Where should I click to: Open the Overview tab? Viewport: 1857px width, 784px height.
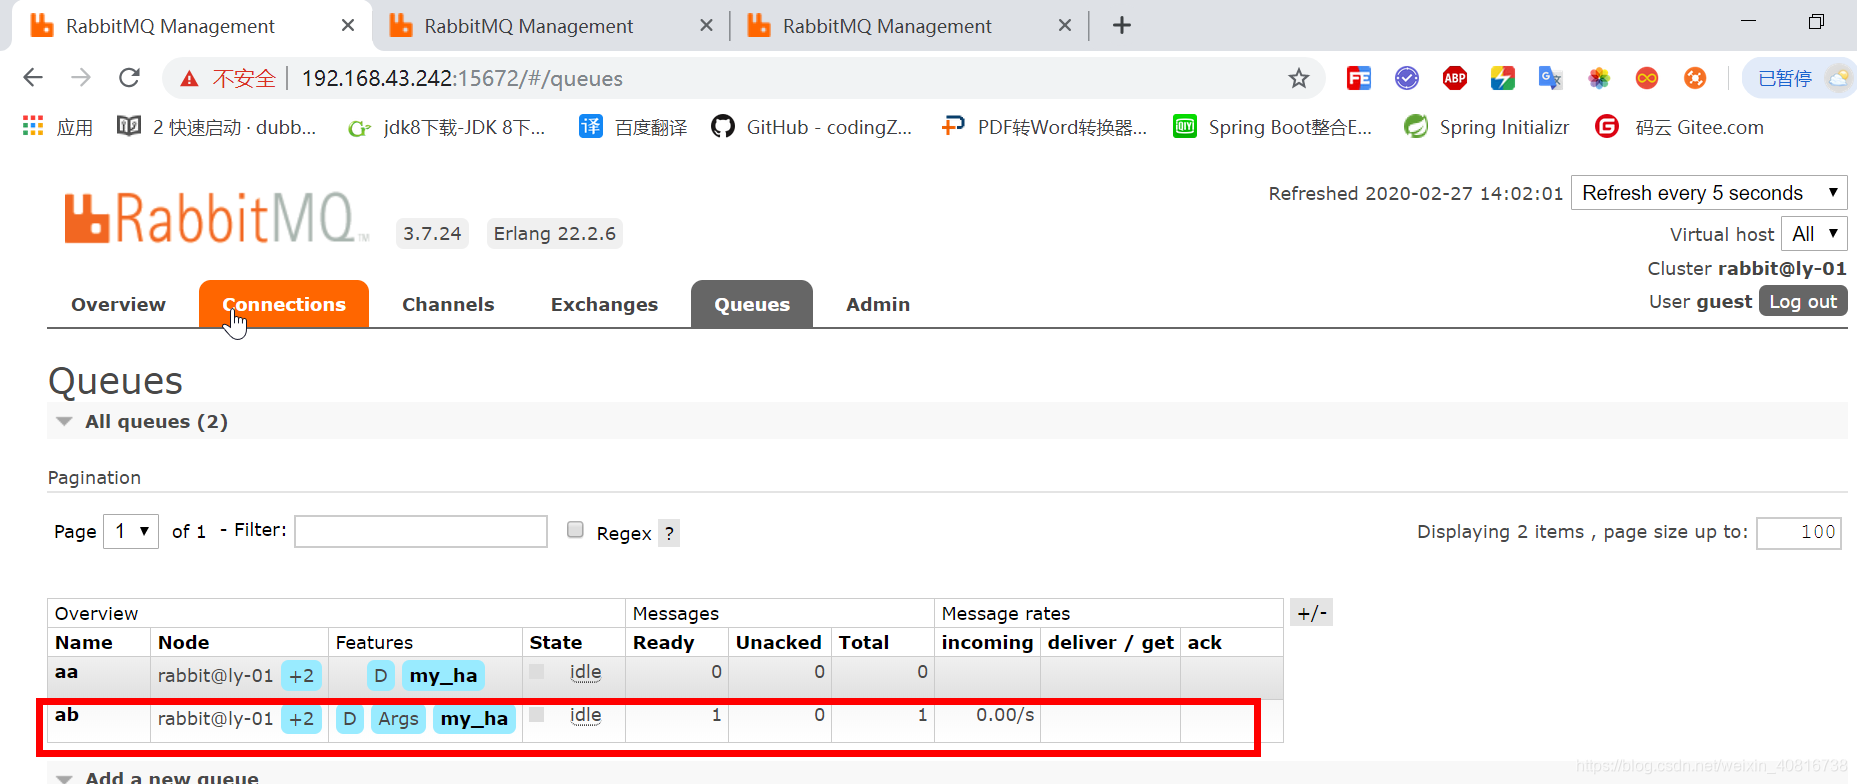(118, 304)
